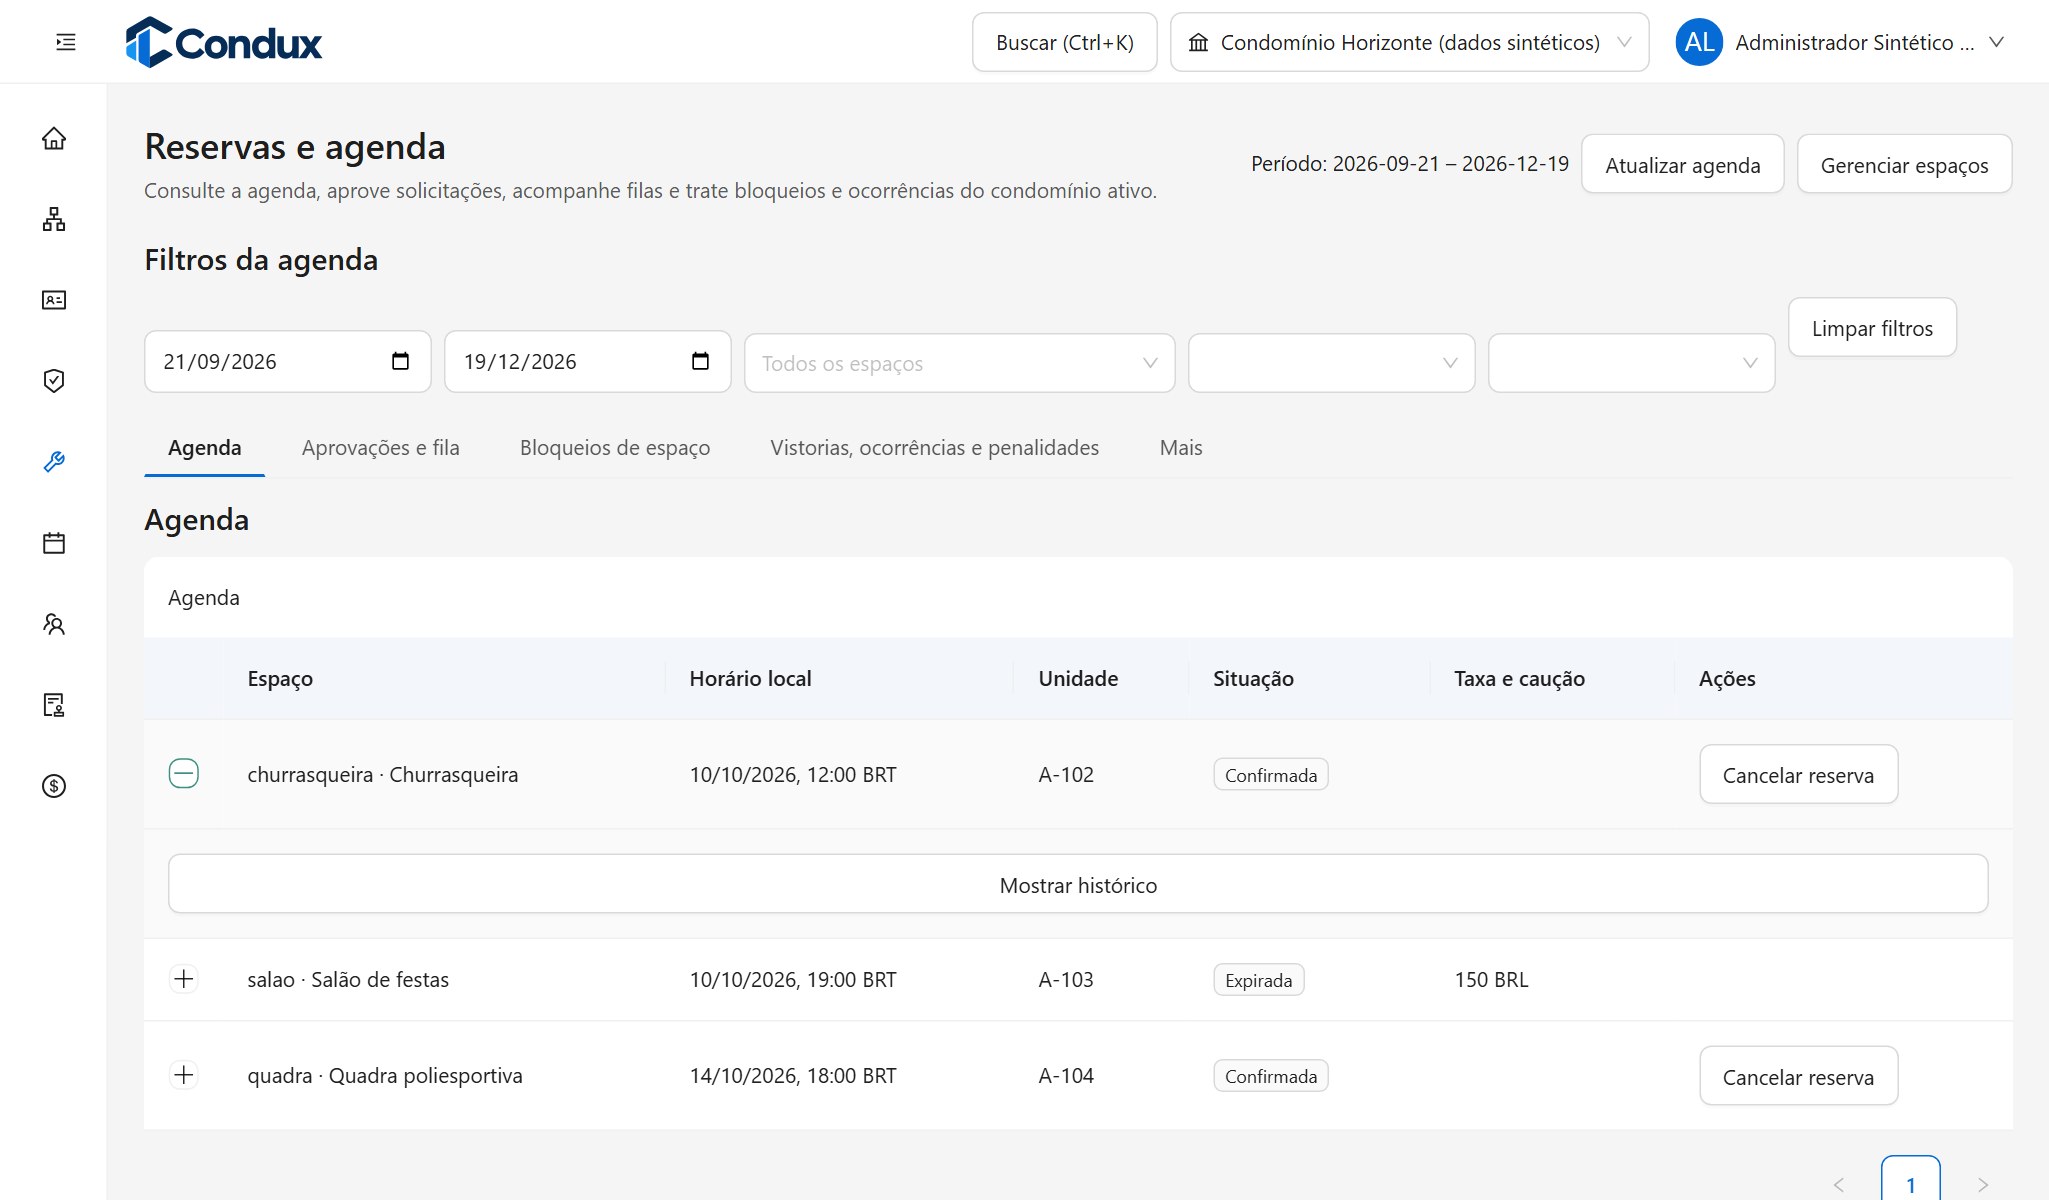Open the dollar finance sidebar icon

(54, 786)
